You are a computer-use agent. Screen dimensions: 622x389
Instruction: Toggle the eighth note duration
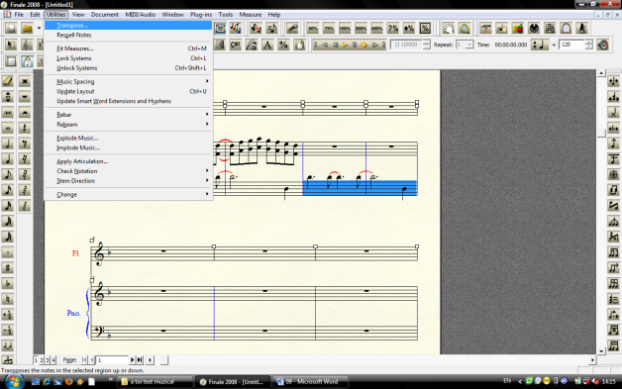pyautogui.click(x=8, y=174)
